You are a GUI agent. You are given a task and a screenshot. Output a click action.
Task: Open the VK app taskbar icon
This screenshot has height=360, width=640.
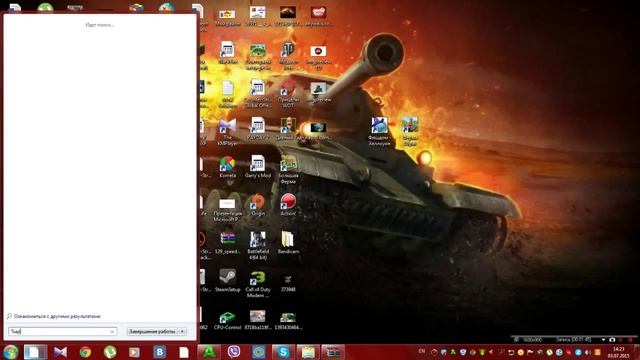(160, 352)
